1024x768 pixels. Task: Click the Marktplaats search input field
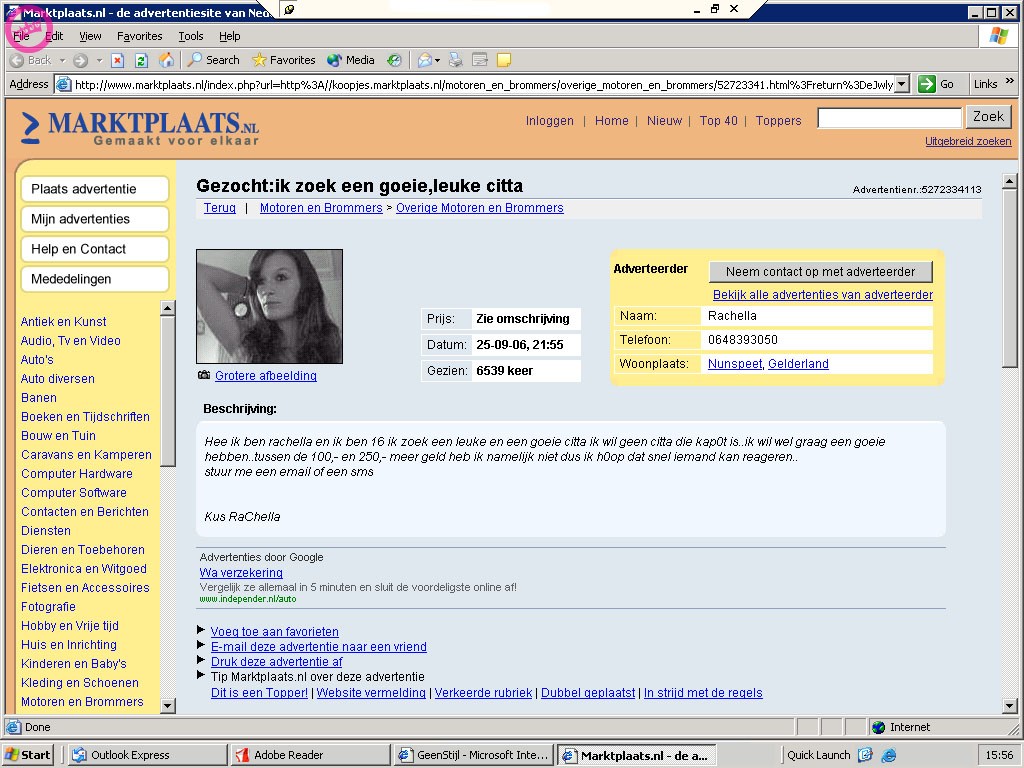889,118
